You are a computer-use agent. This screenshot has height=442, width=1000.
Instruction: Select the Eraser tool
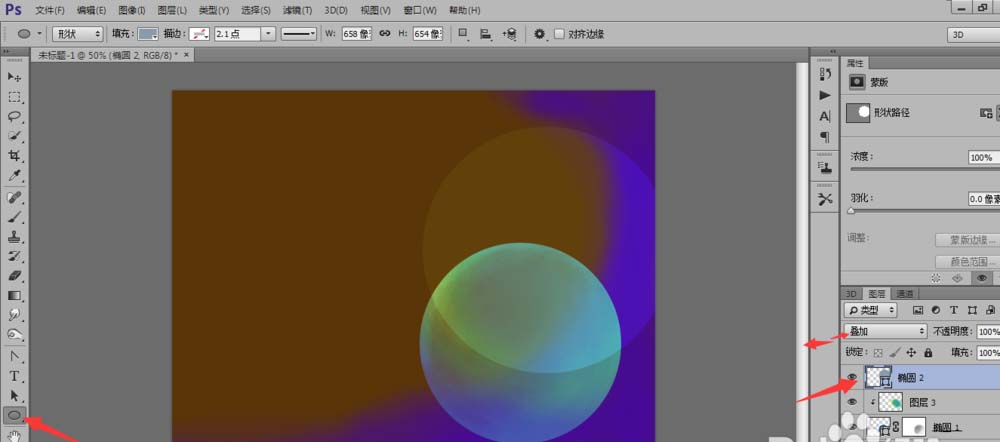(15, 276)
